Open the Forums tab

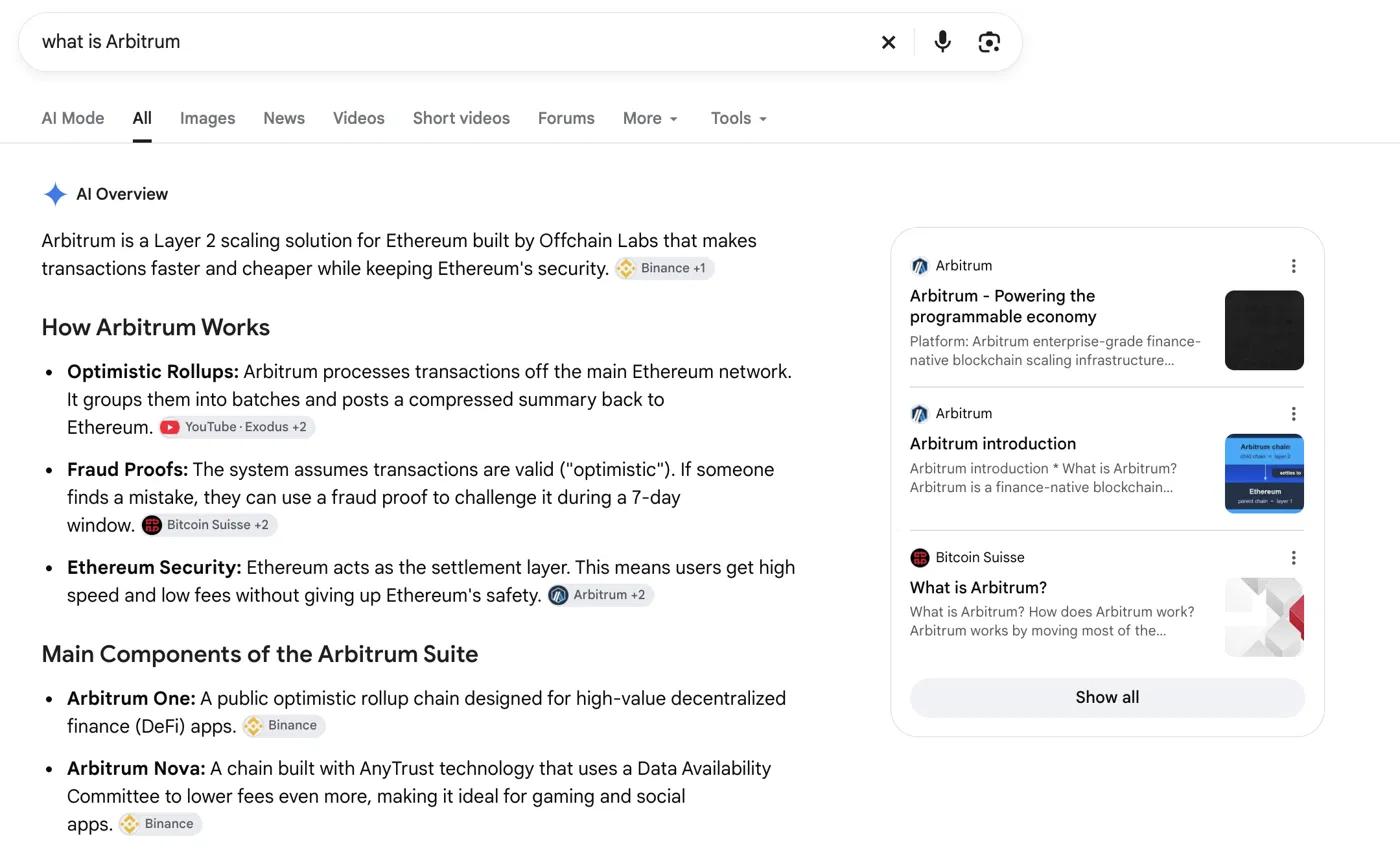(x=566, y=118)
